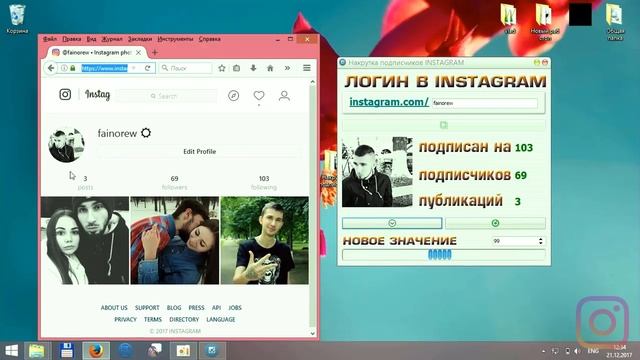Viewport: 640px width, 360px height.
Task: Open Правка menu
Action: click(71, 39)
